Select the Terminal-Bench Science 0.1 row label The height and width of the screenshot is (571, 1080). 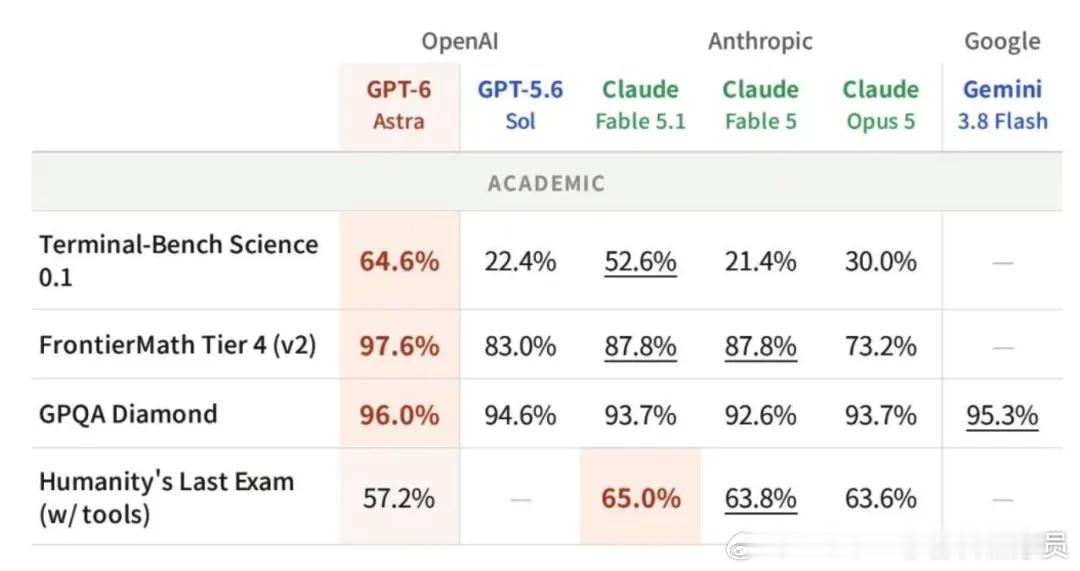coord(178,260)
